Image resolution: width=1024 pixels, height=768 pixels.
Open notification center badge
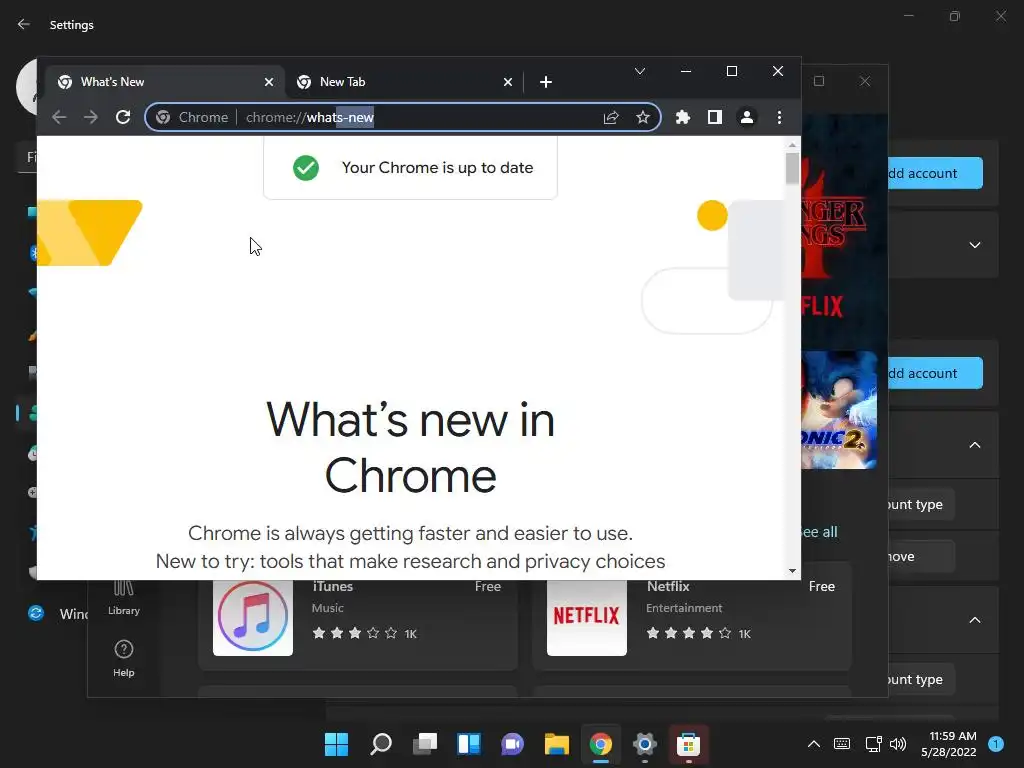click(x=996, y=744)
